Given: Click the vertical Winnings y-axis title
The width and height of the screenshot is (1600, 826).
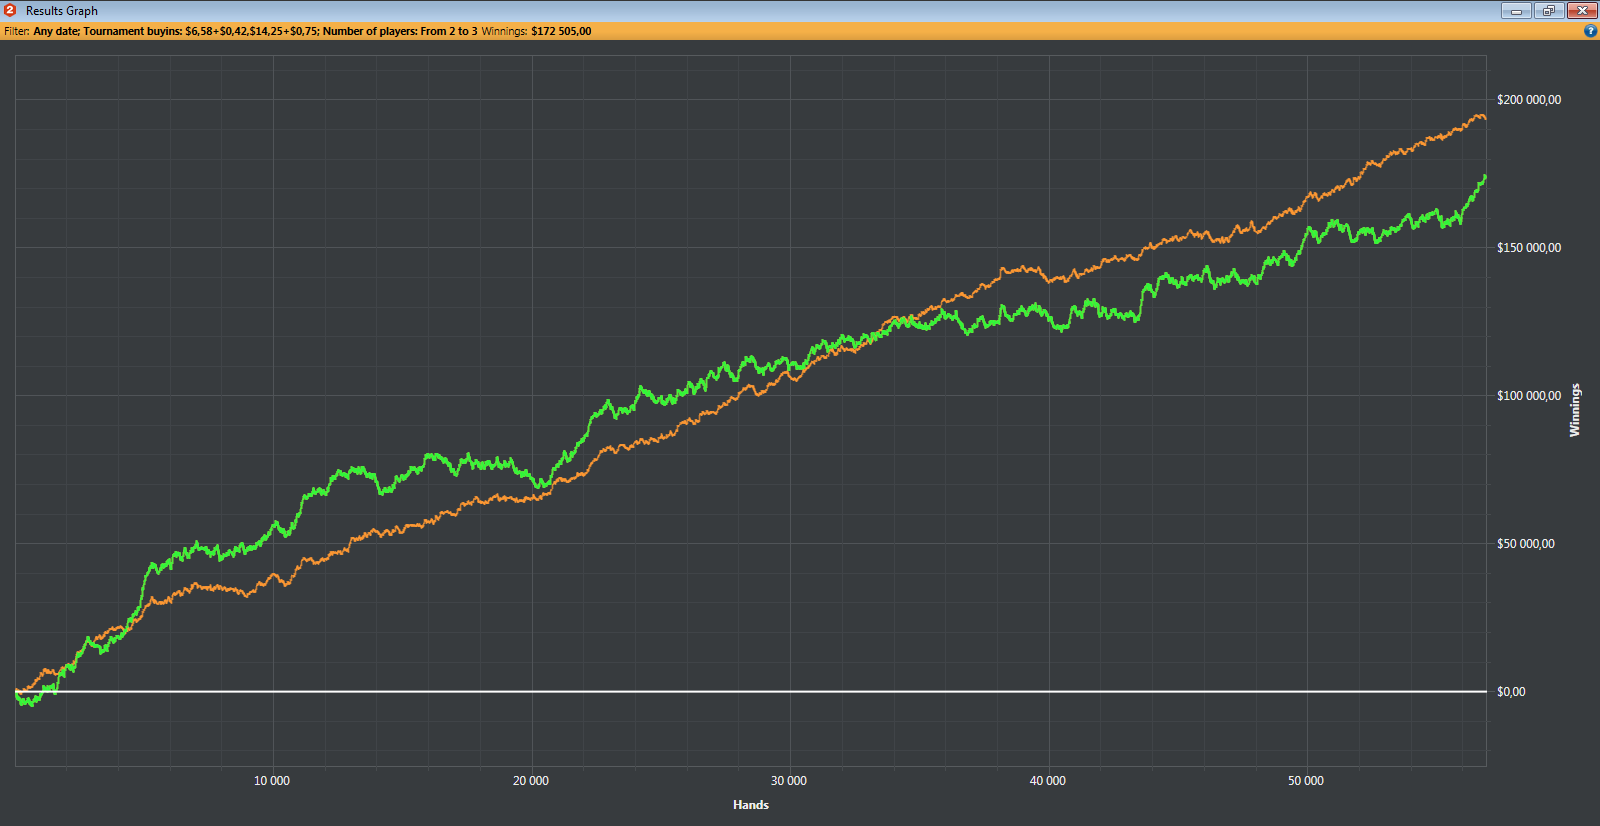Looking at the screenshot, I should (x=1575, y=410).
